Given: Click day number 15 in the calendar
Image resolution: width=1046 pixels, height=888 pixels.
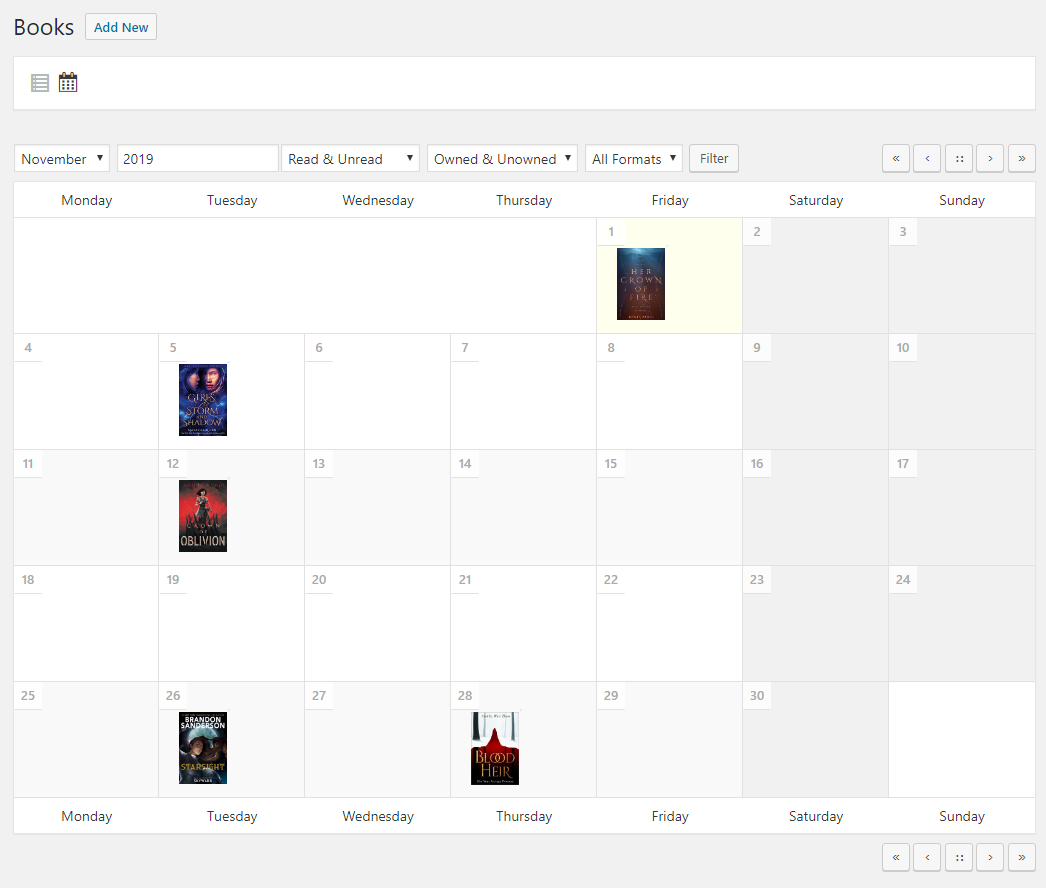Looking at the screenshot, I should (x=611, y=464).
